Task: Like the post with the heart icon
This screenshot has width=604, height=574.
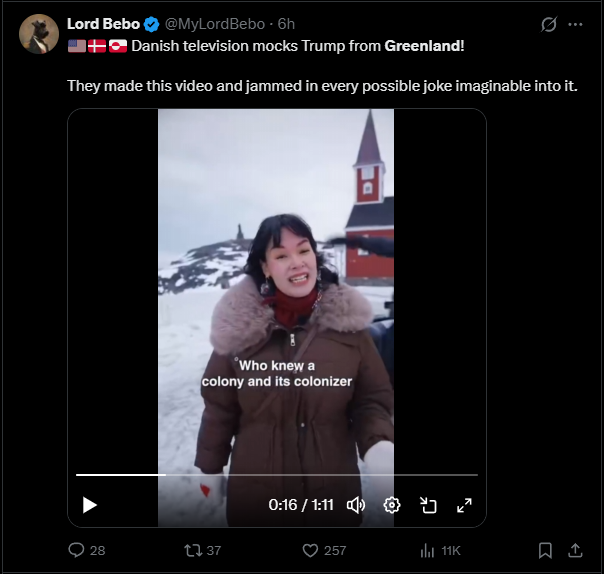Action: click(x=310, y=550)
